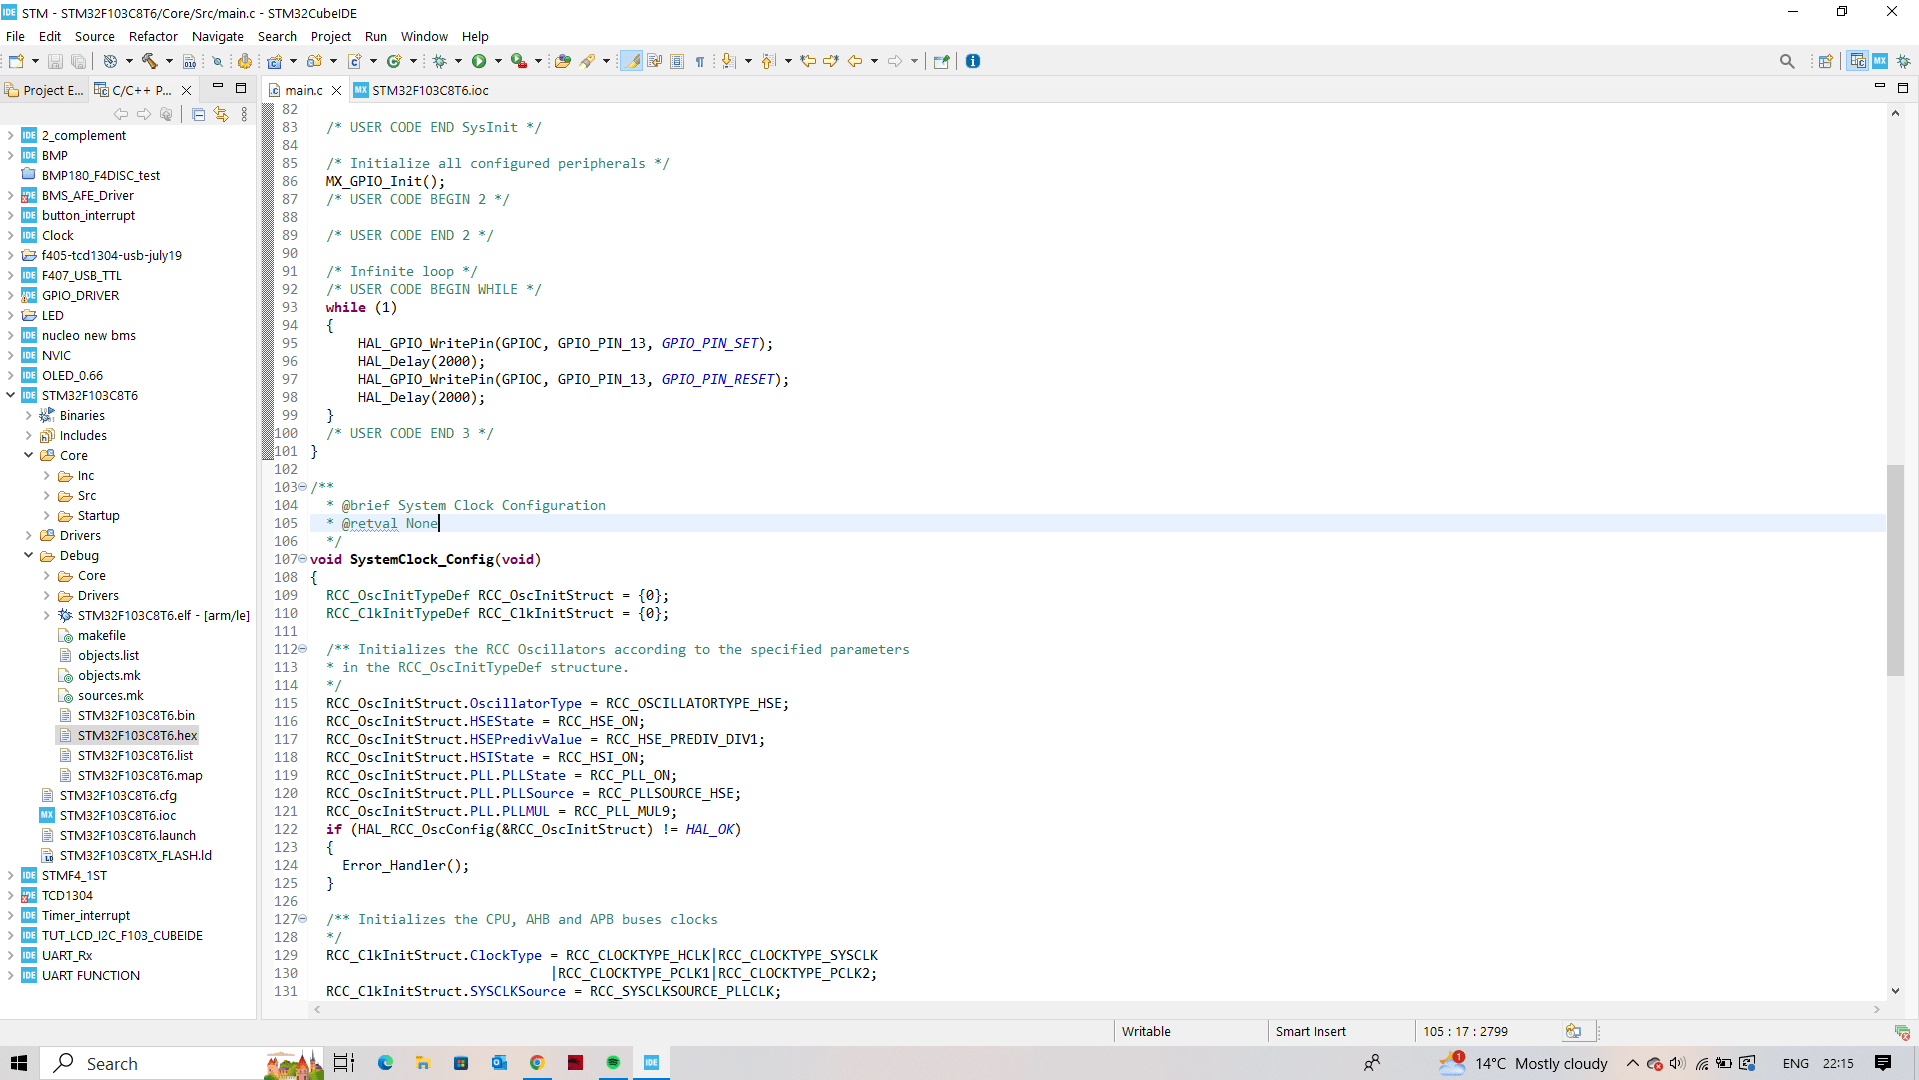The width and height of the screenshot is (1919, 1080).
Task: Switch to the STM32F103C8T6.ioc tab
Action: coord(428,90)
